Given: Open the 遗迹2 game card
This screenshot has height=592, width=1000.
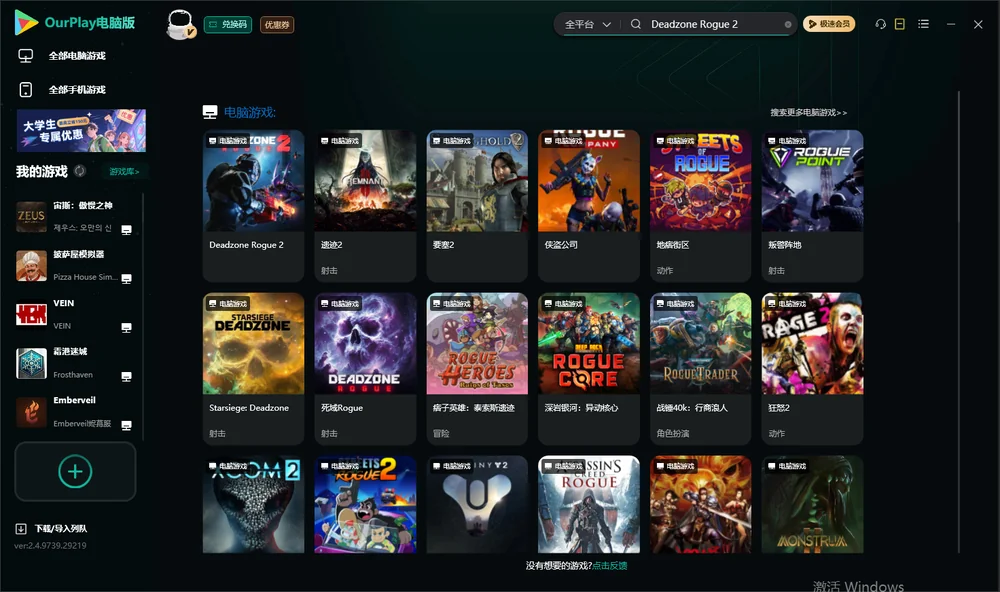Looking at the screenshot, I should (x=365, y=205).
